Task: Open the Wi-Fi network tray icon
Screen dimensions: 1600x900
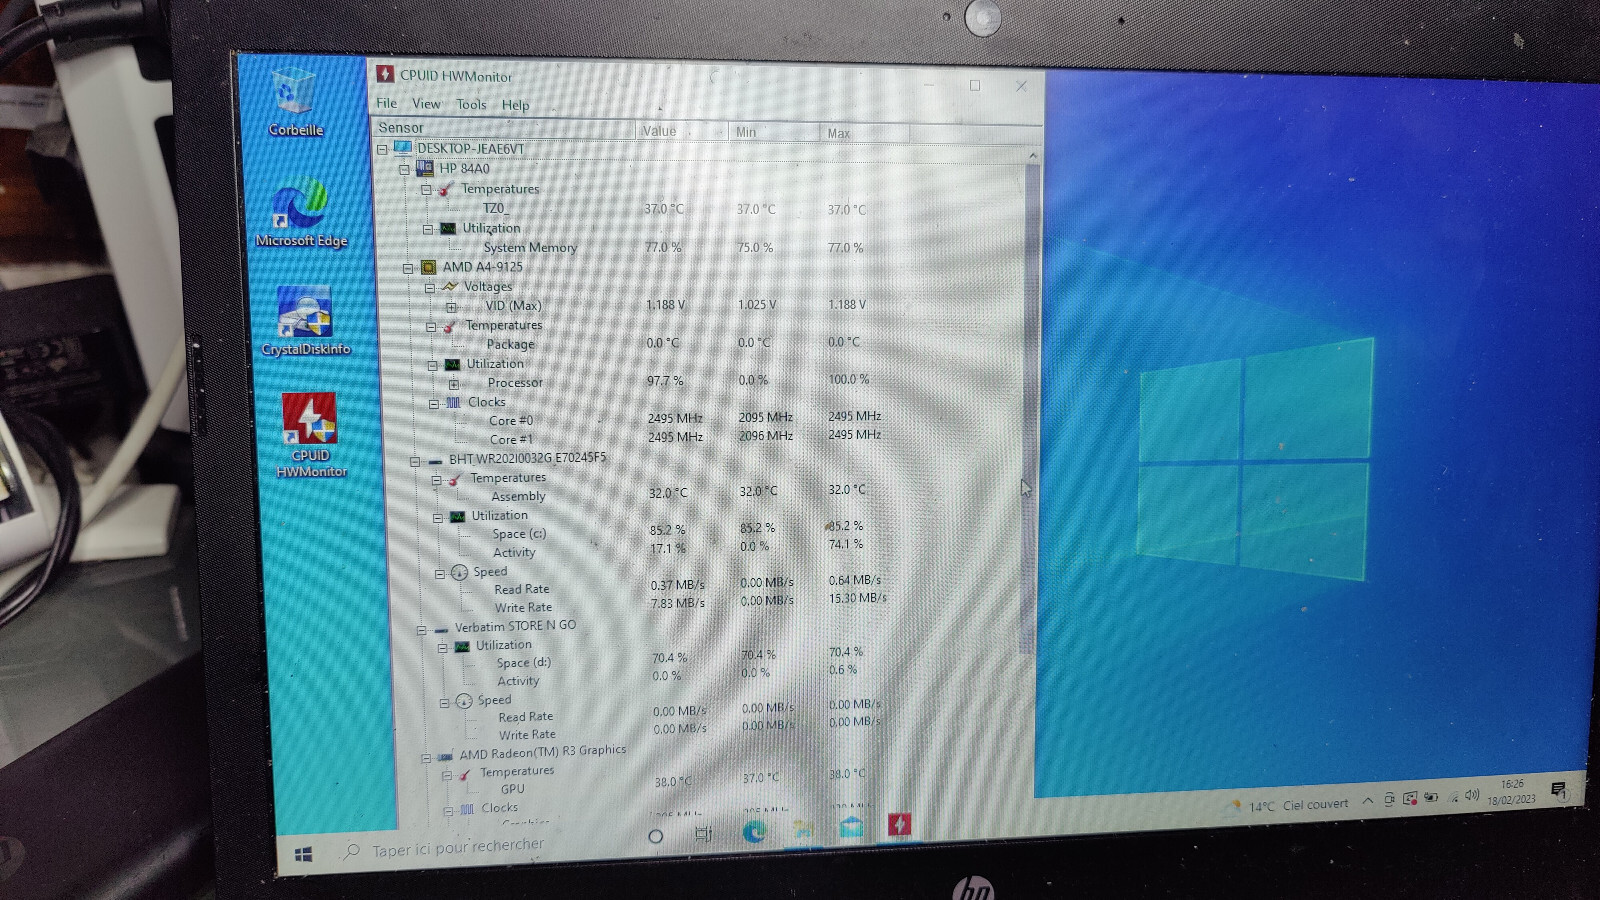Action: [1453, 797]
